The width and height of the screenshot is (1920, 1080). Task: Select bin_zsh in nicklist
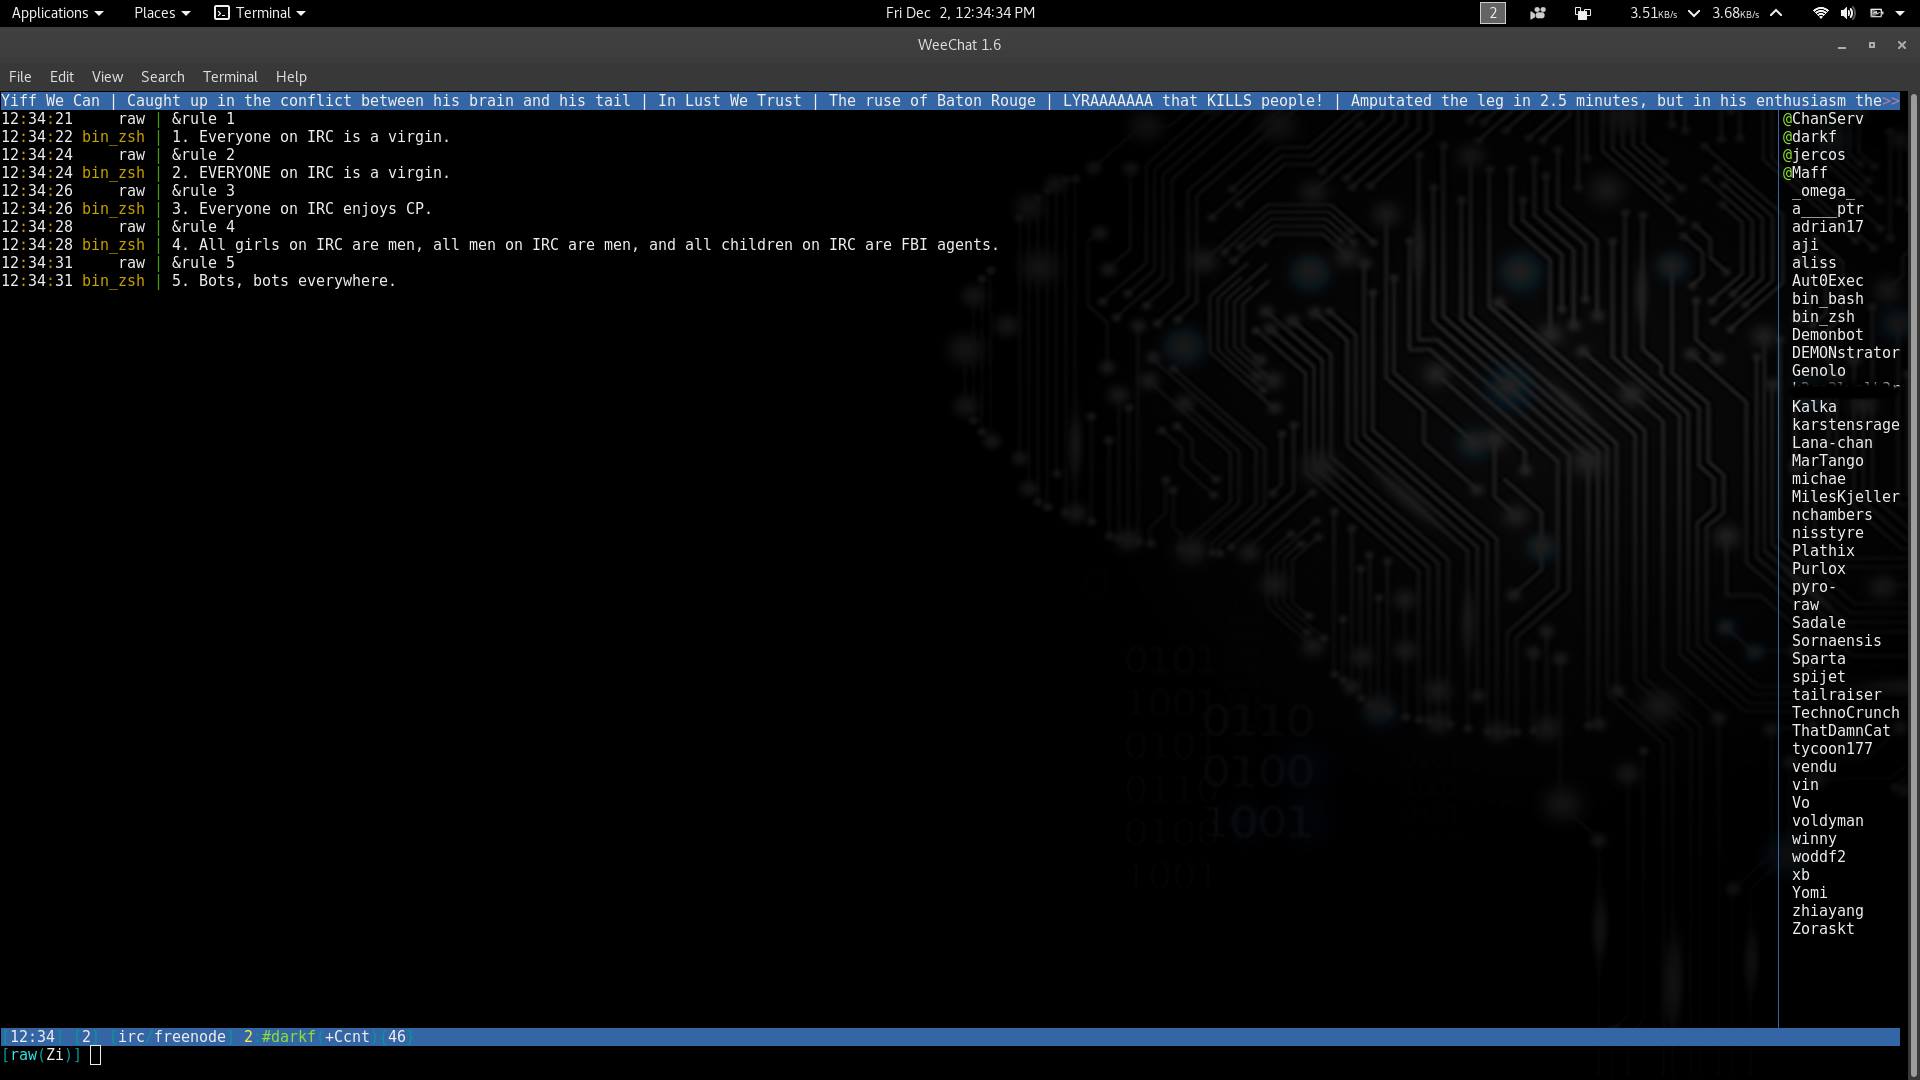[1823, 317]
